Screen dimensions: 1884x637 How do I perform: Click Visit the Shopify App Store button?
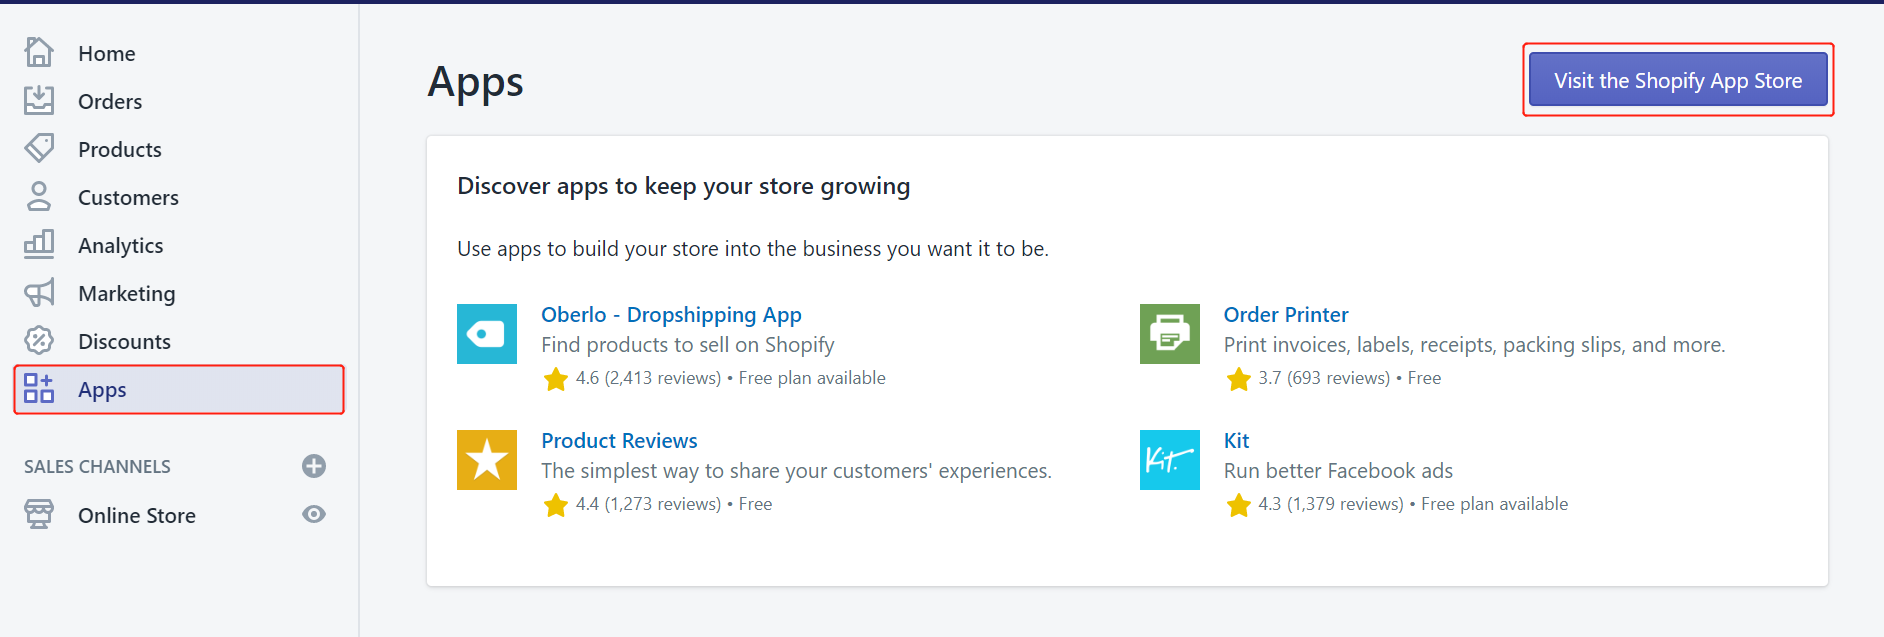pos(1678,80)
